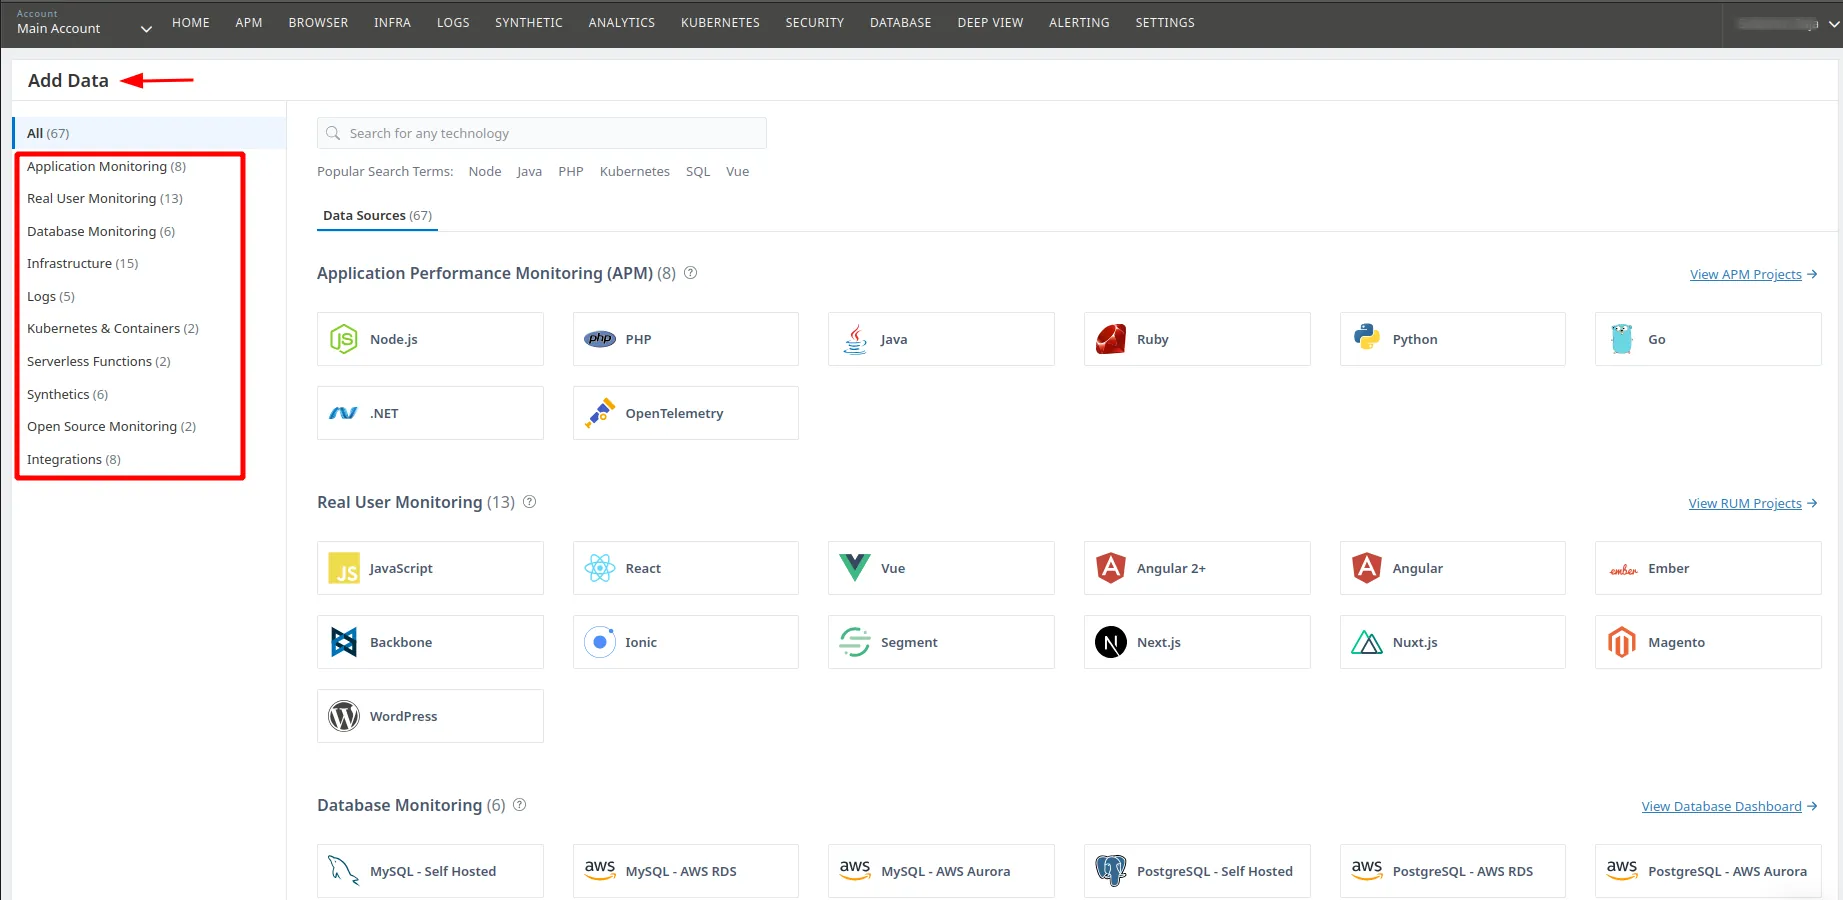Choose PostgreSQL - AWS Aurora card
Viewport: 1843px width, 900px height.
point(1708,871)
